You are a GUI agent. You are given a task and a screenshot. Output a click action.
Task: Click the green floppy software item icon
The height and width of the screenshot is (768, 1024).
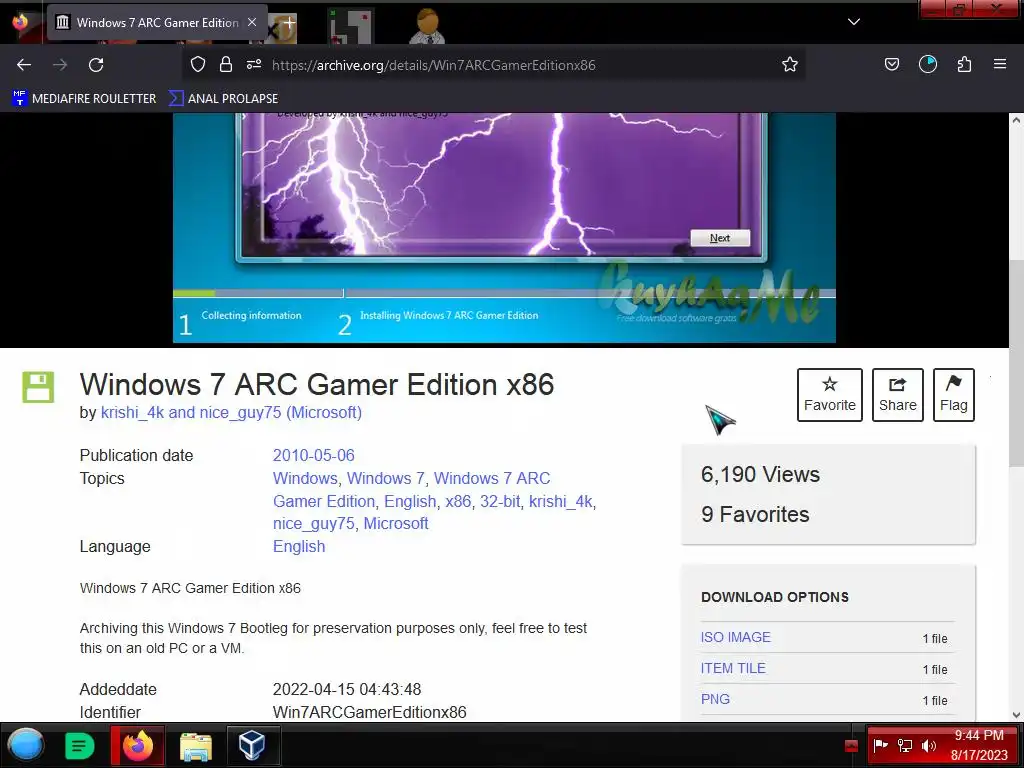tap(38, 387)
